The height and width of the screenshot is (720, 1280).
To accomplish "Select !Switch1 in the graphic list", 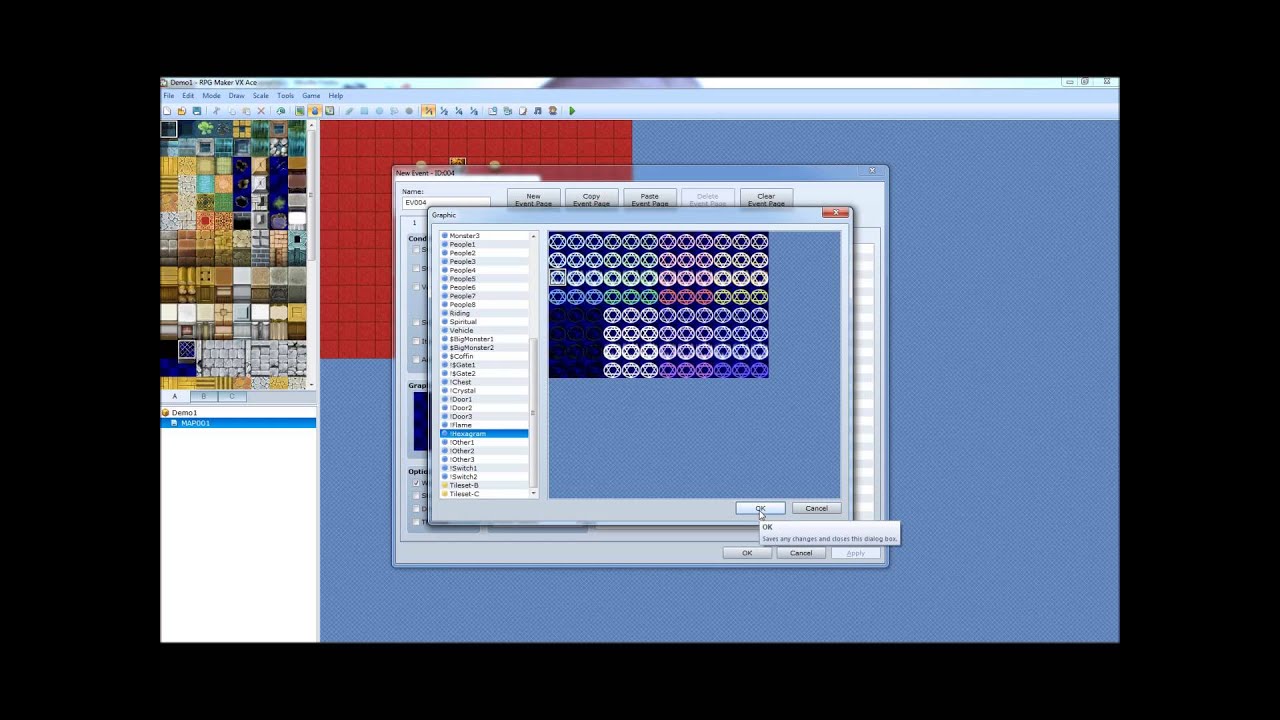I will tap(485, 468).
